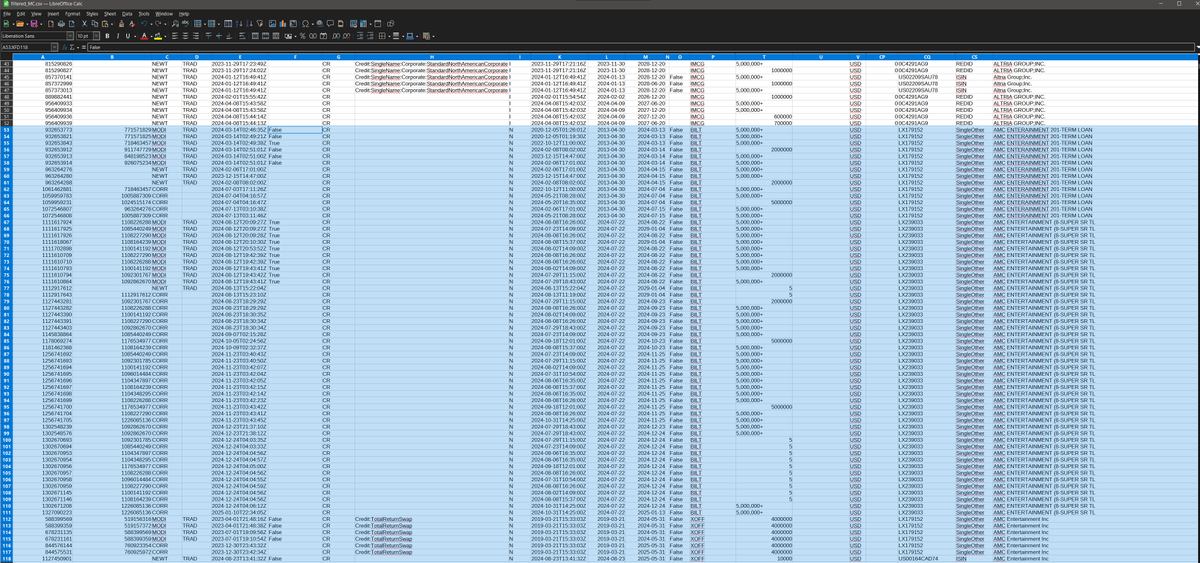This screenshot has width=1200, height=563.
Task: Click the Print icon
Action: 61,24
